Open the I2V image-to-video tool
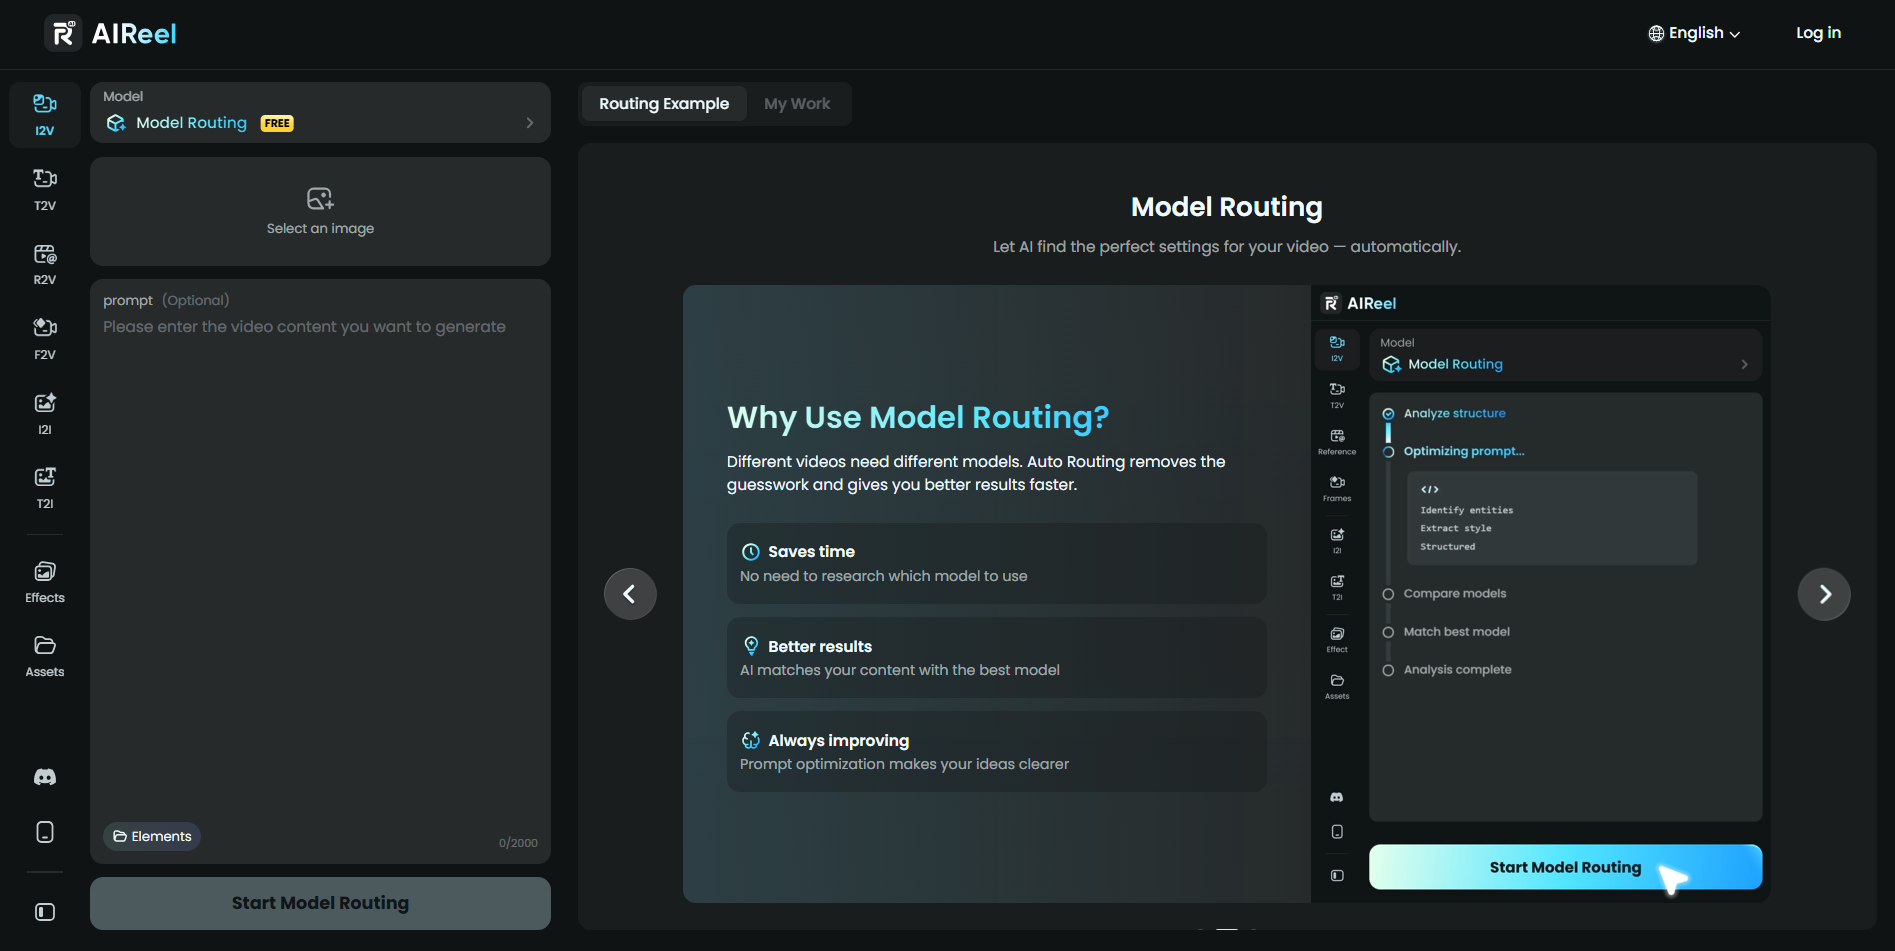Image resolution: width=1895 pixels, height=951 pixels. click(x=45, y=115)
